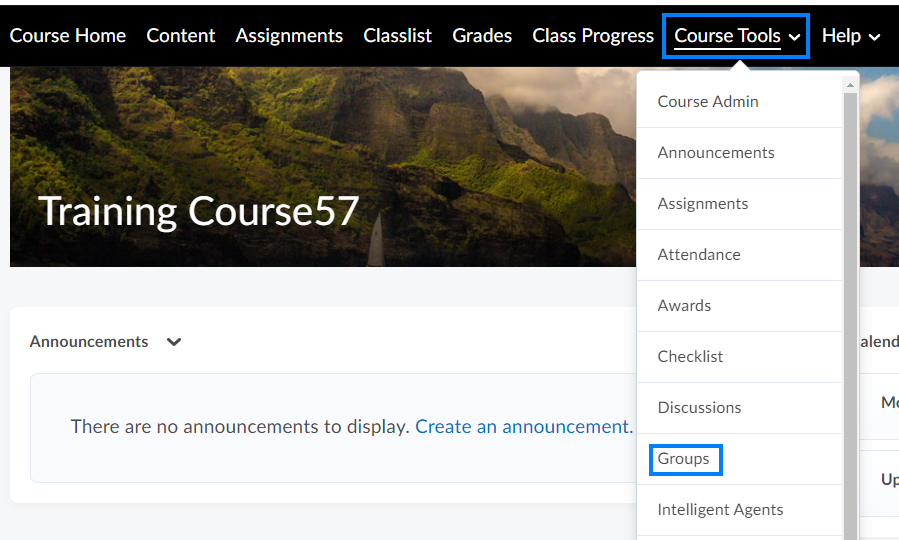Go to Content in navbar
899x540 pixels.
[181, 36]
